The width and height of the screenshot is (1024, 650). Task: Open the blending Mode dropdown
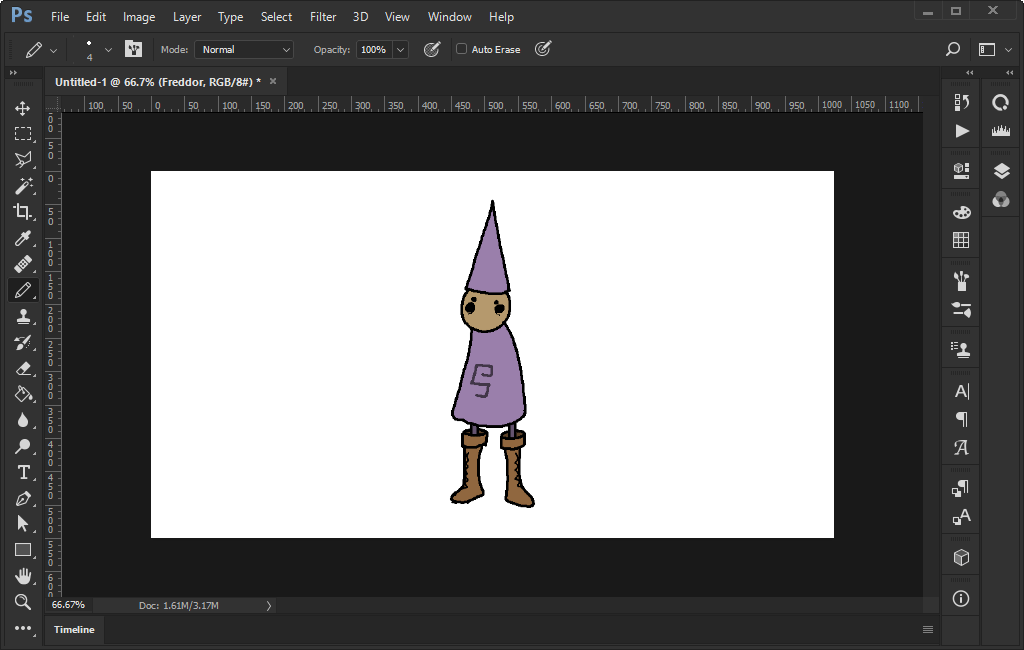[244, 49]
